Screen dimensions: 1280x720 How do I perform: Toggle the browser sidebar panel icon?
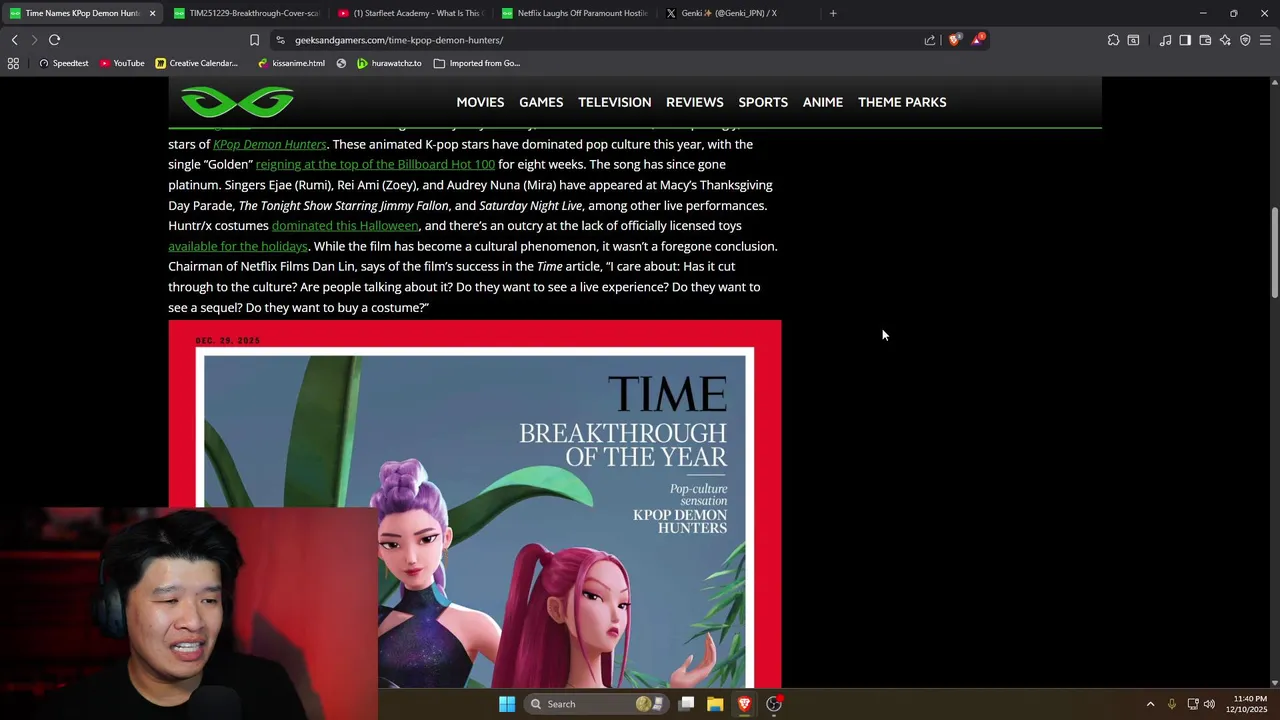coord(1185,40)
